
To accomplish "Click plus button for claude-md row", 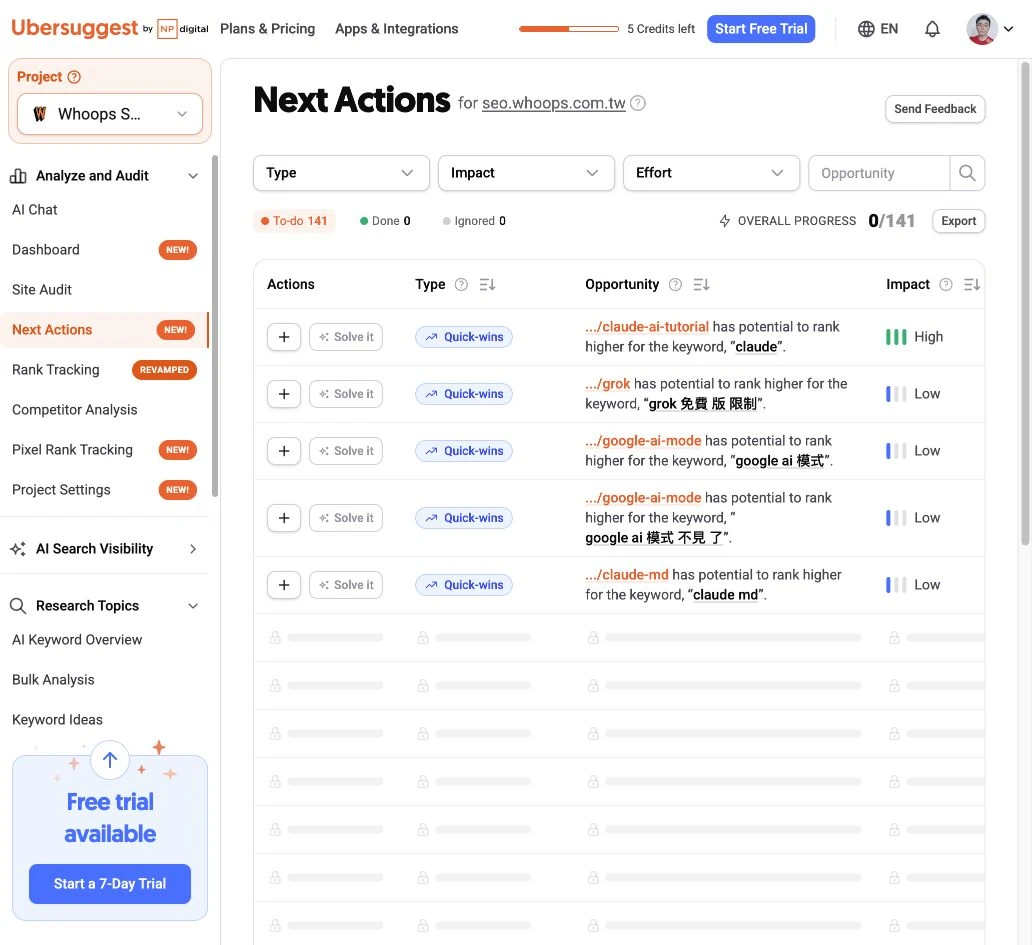I will pyautogui.click(x=284, y=585).
